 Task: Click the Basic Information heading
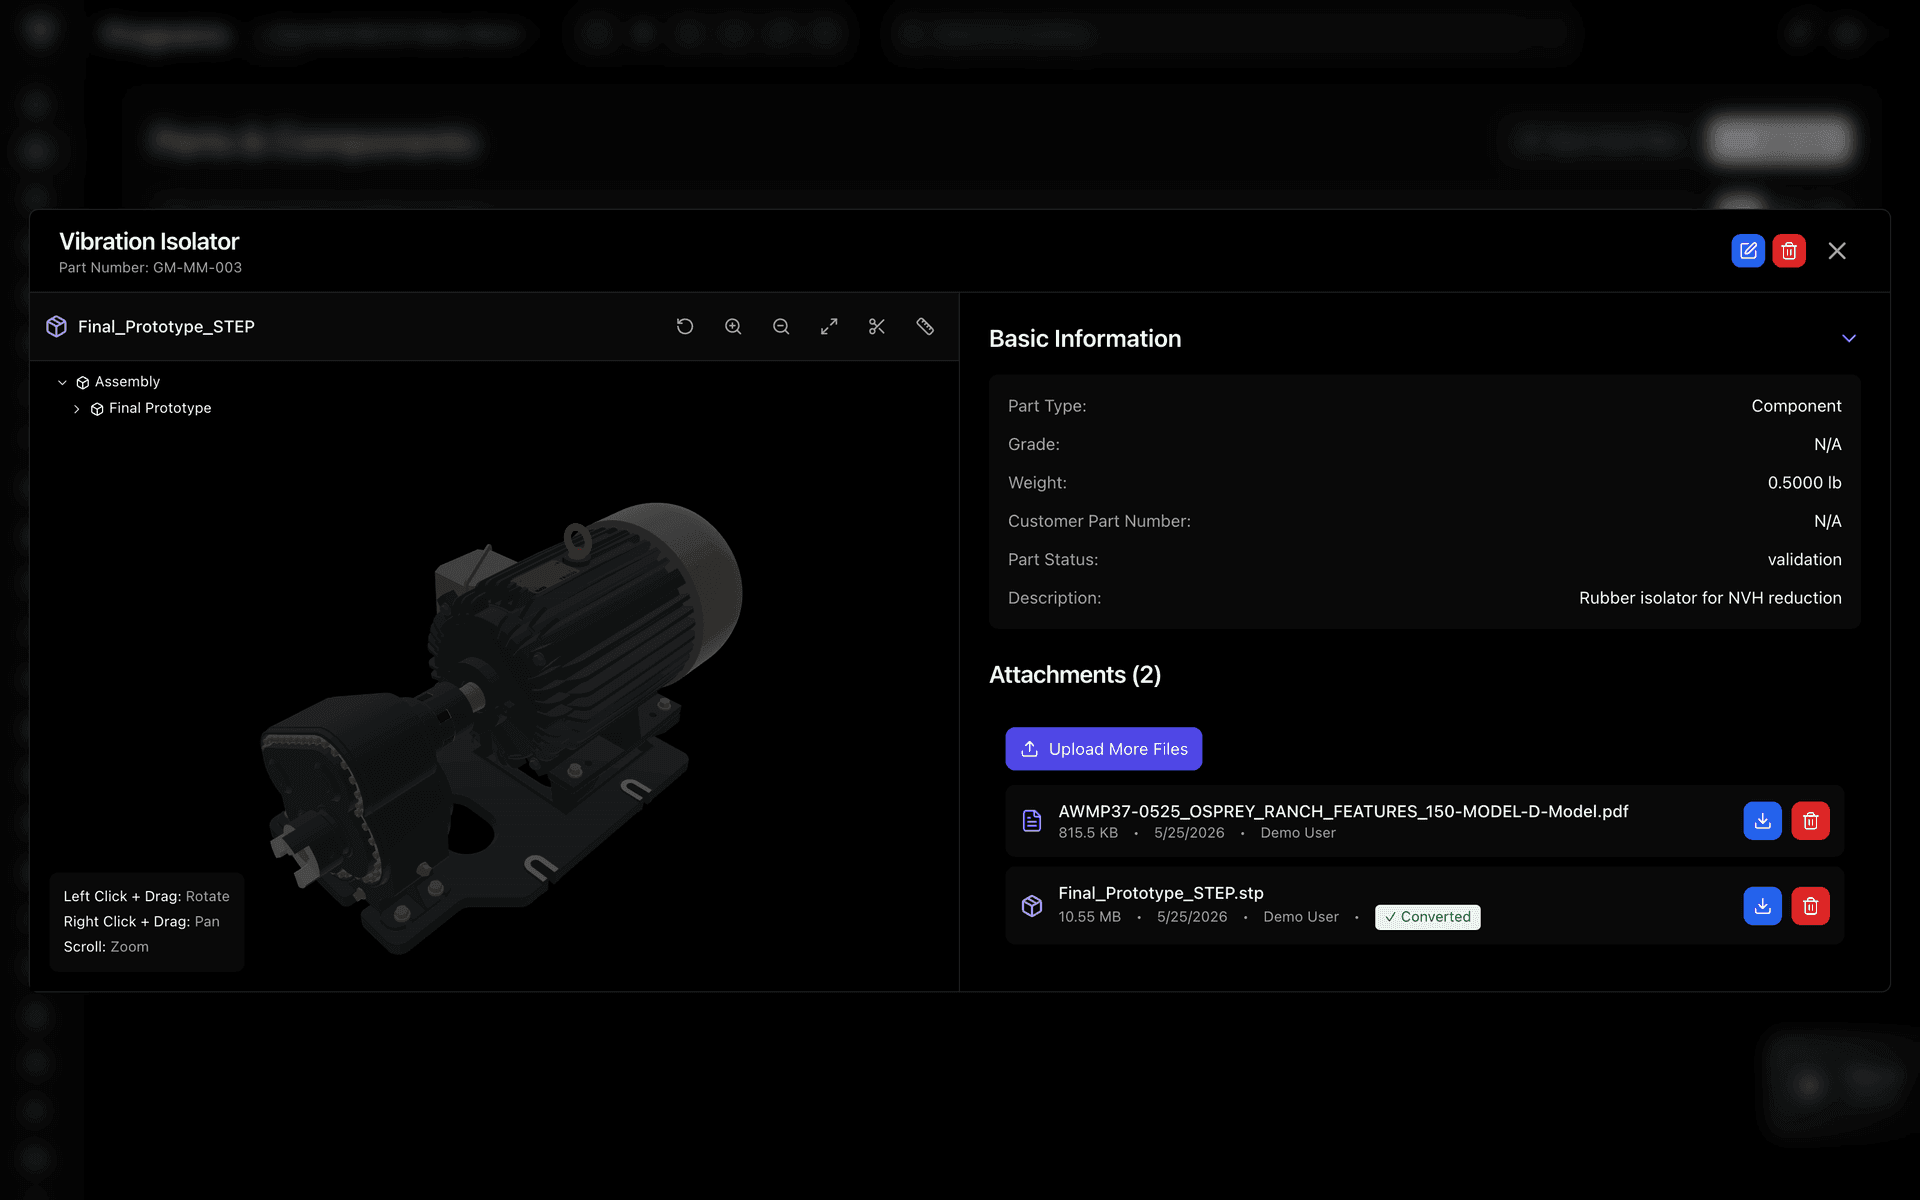pos(1085,339)
